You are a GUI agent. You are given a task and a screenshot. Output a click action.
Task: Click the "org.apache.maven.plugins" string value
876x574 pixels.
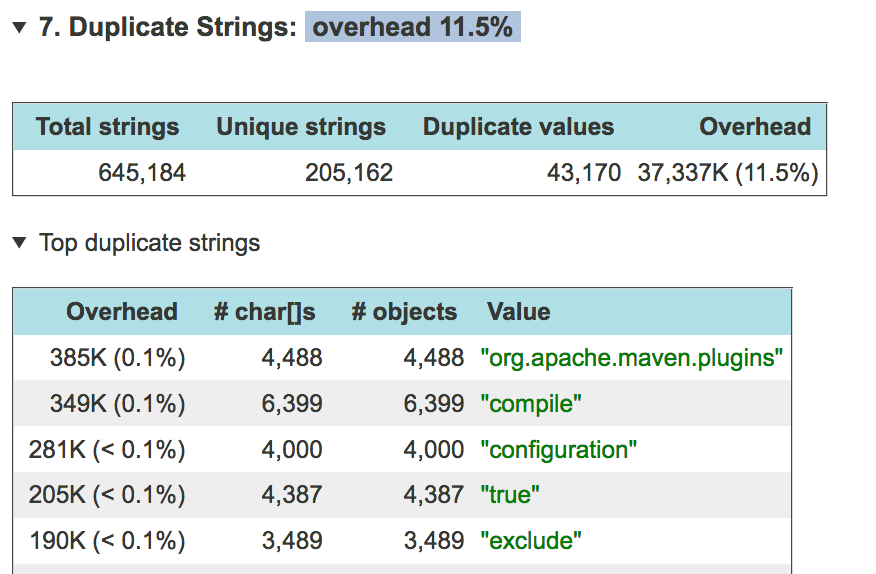[x=631, y=358]
